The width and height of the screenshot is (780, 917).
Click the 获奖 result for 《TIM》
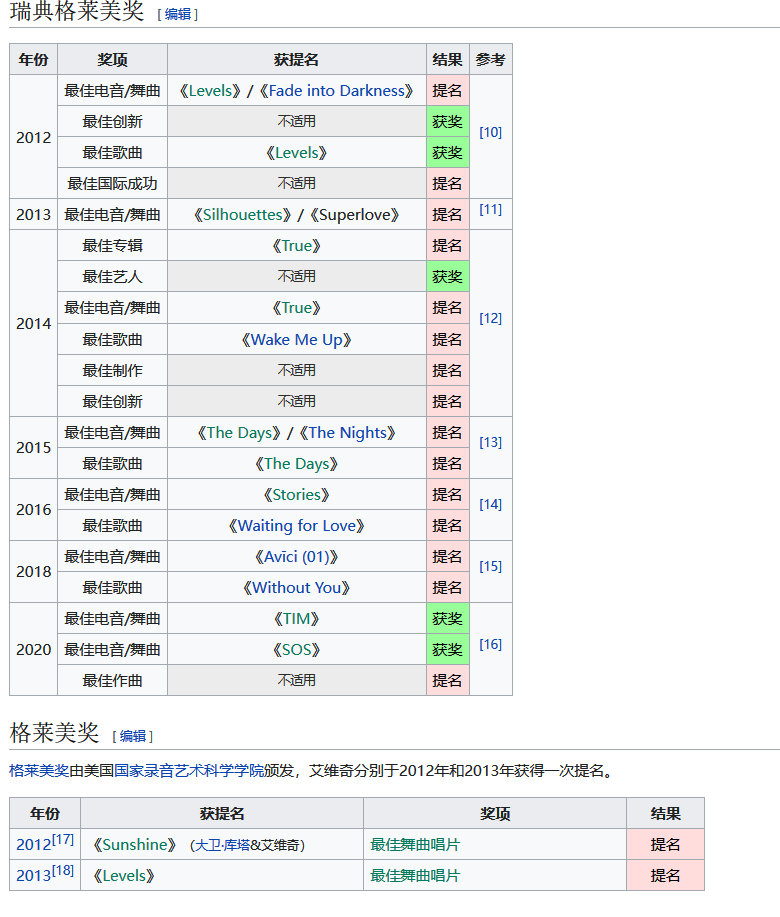[447, 619]
